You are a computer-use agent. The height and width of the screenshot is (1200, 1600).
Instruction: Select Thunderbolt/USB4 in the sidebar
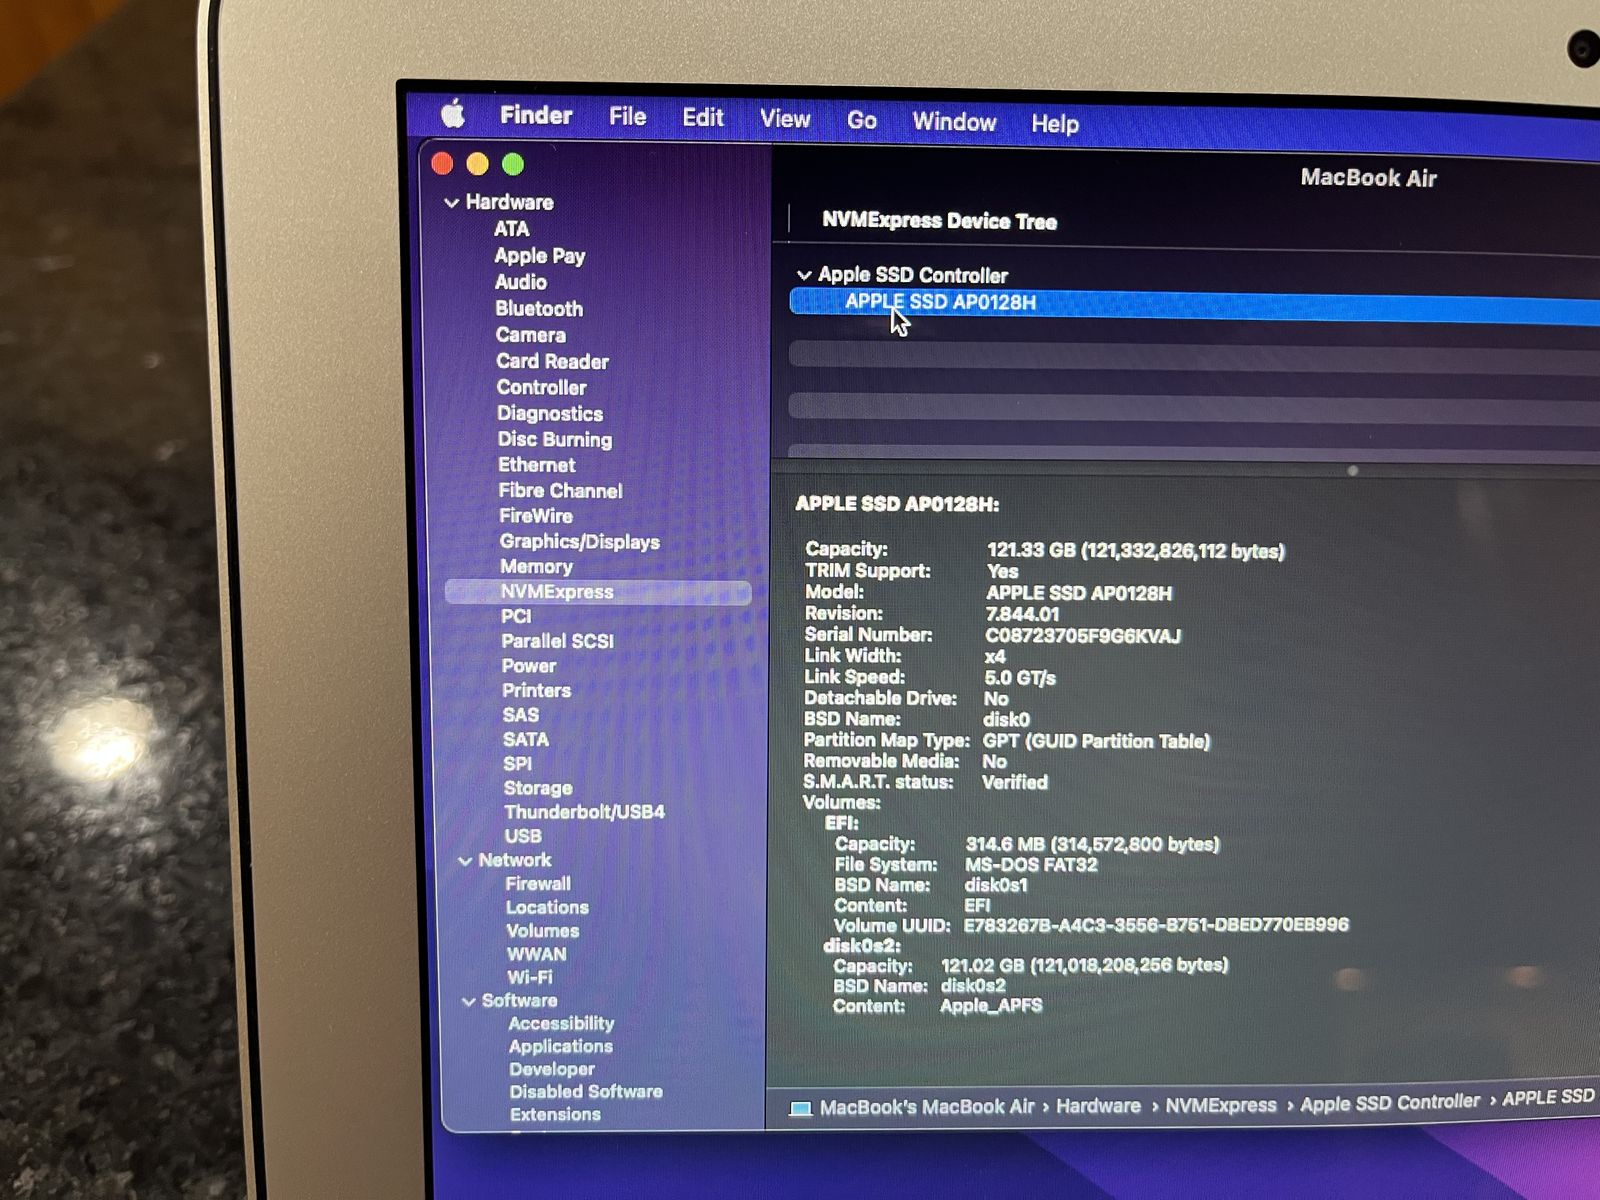pyautogui.click(x=584, y=812)
